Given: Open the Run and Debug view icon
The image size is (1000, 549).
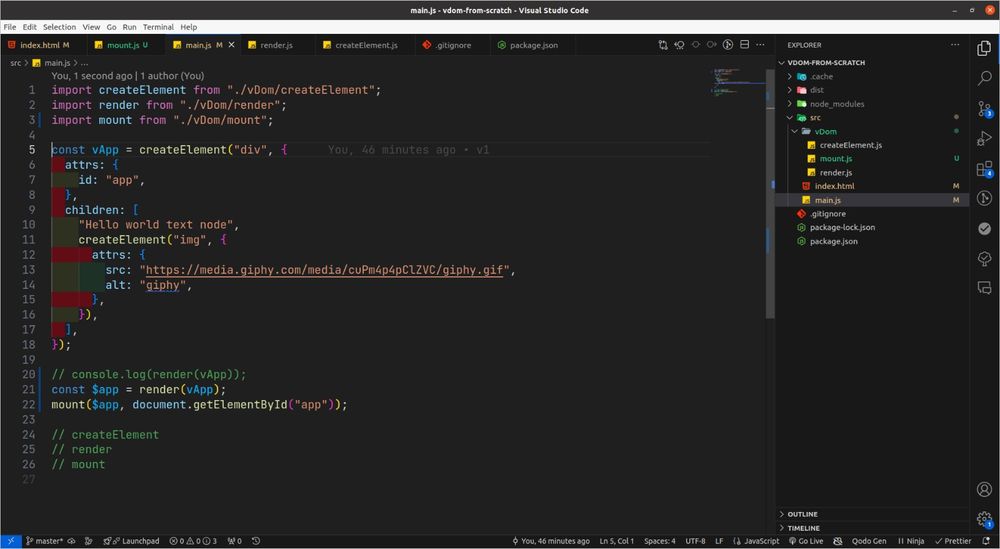Looking at the screenshot, I should click(x=984, y=138).
